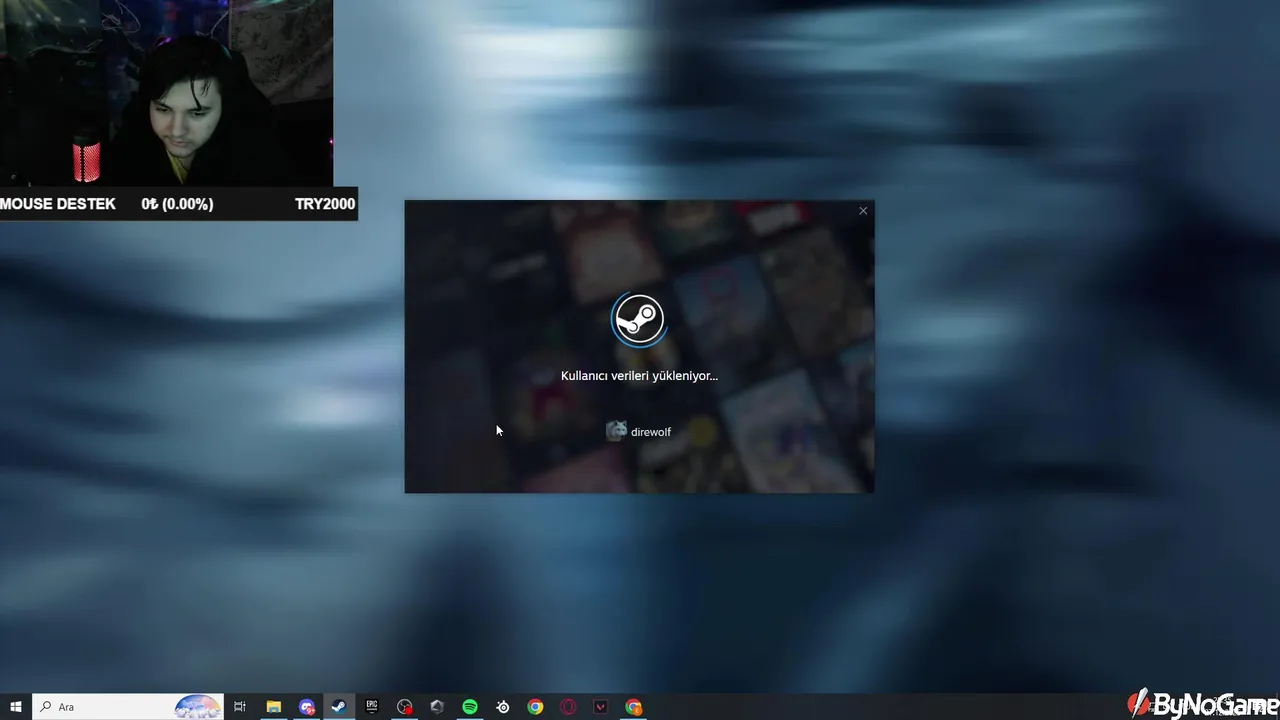Open Opera GX from the taskbar
Screen dimensions: 1280x720
pos(568,707)
